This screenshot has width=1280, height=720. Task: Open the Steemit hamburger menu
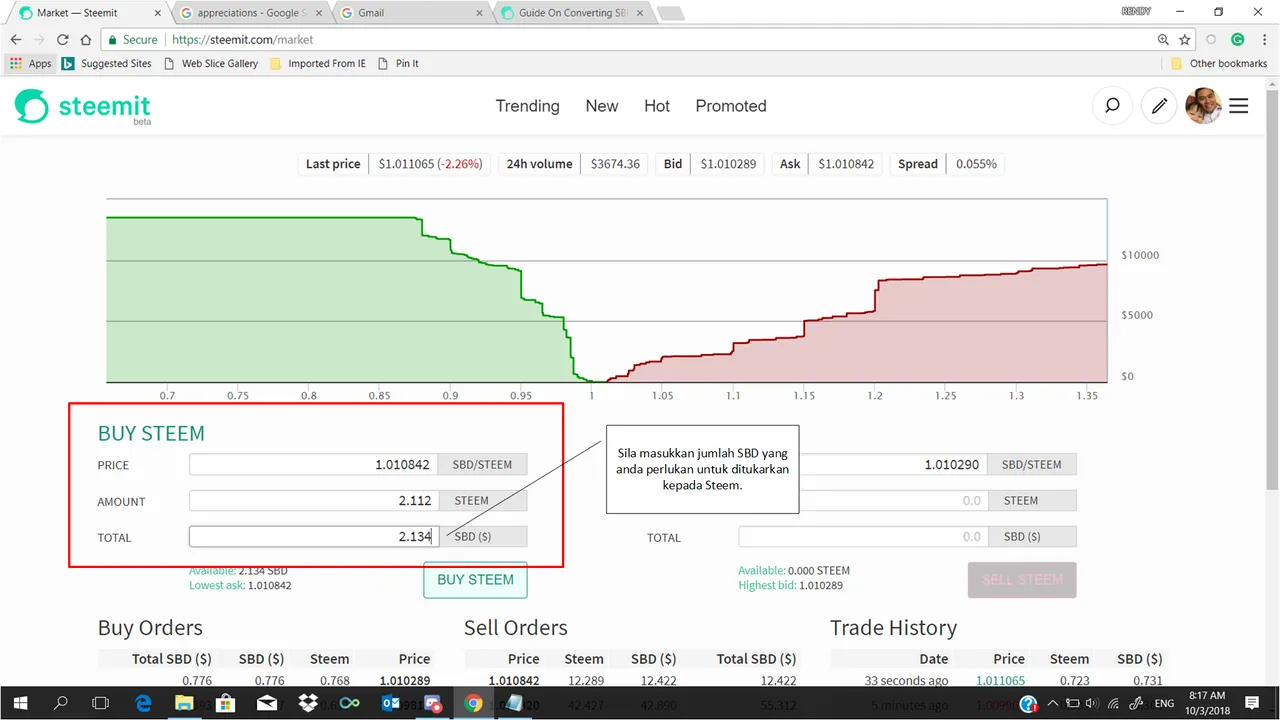coord(1239,106)
